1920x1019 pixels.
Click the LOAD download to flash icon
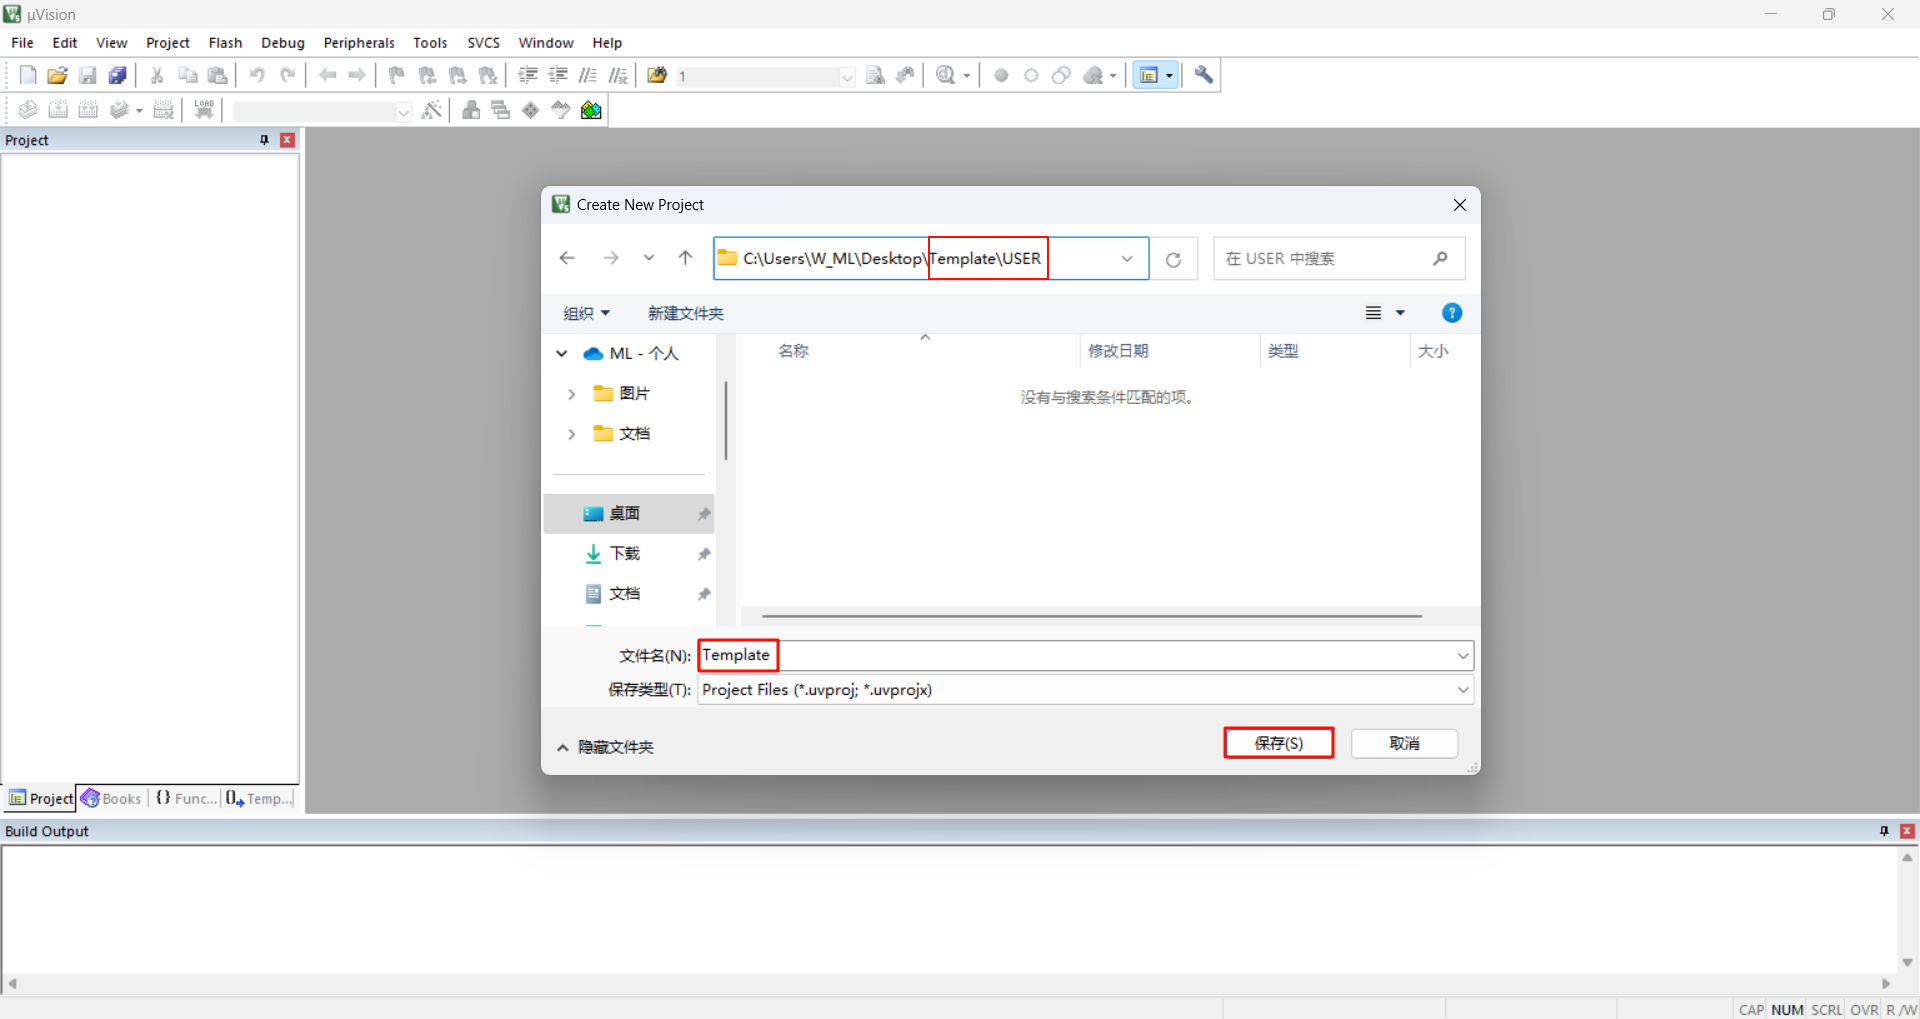(x=204, y=110)
